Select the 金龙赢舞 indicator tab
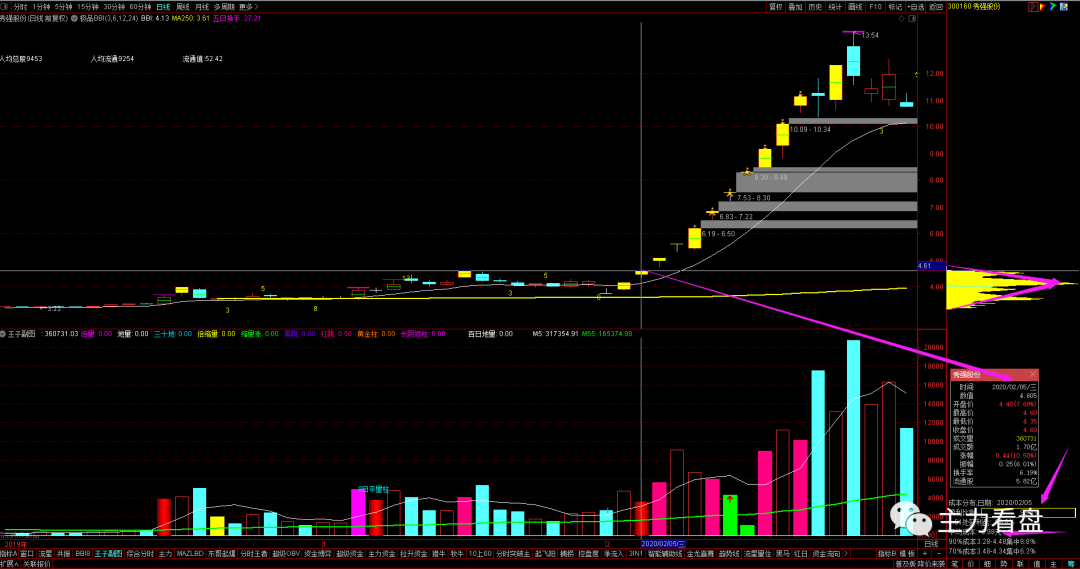 [700, 554]
